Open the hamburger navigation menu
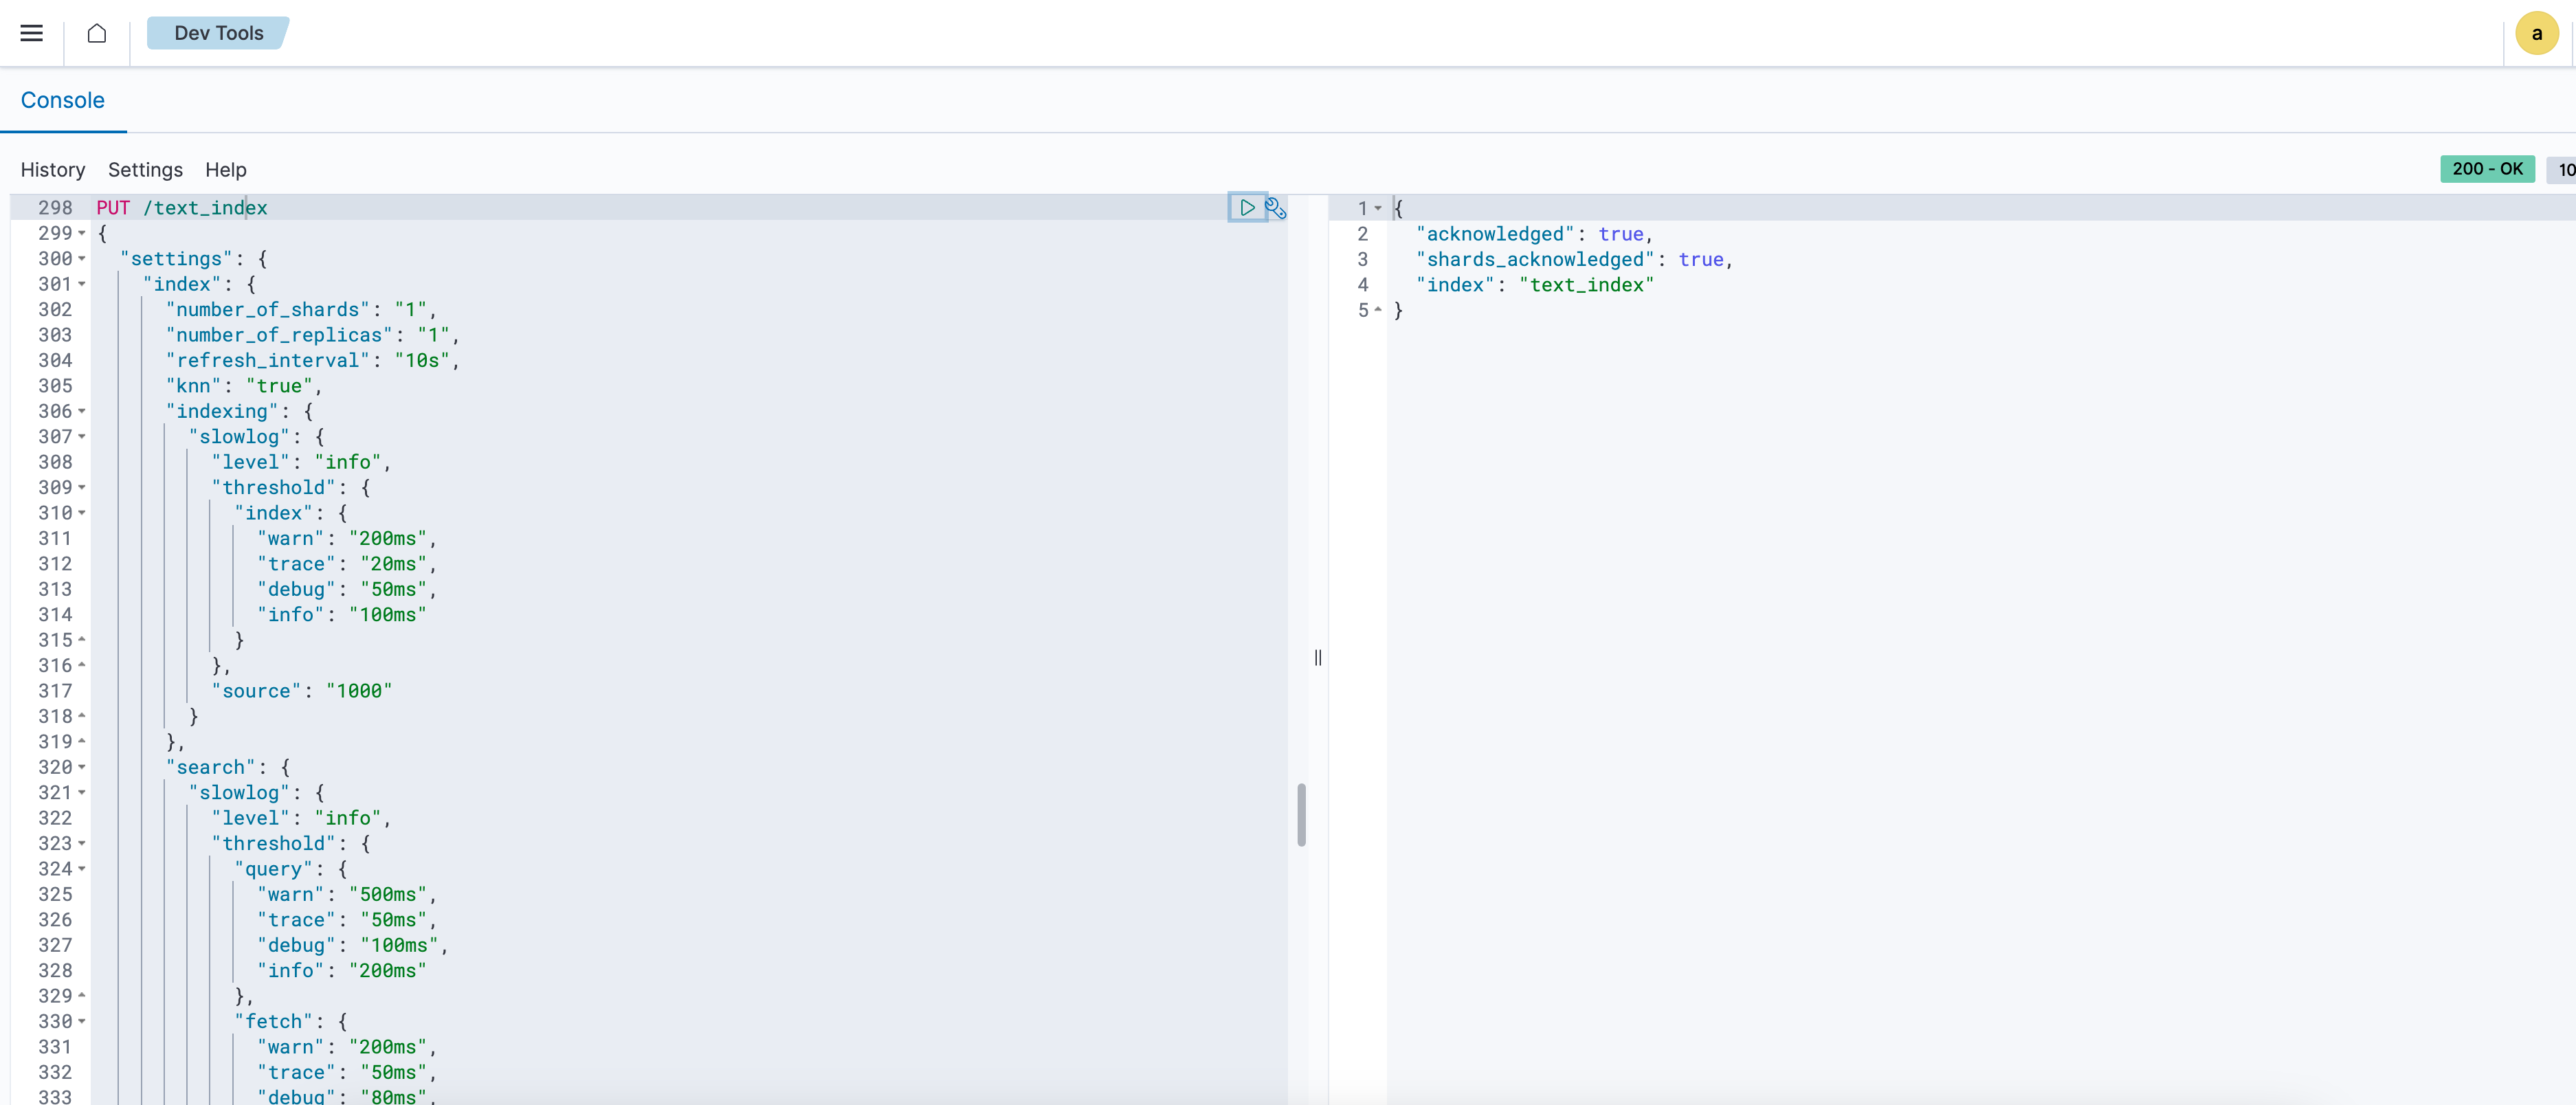The width and height of the screenshot is (2576, 1105). pos(32,33)
